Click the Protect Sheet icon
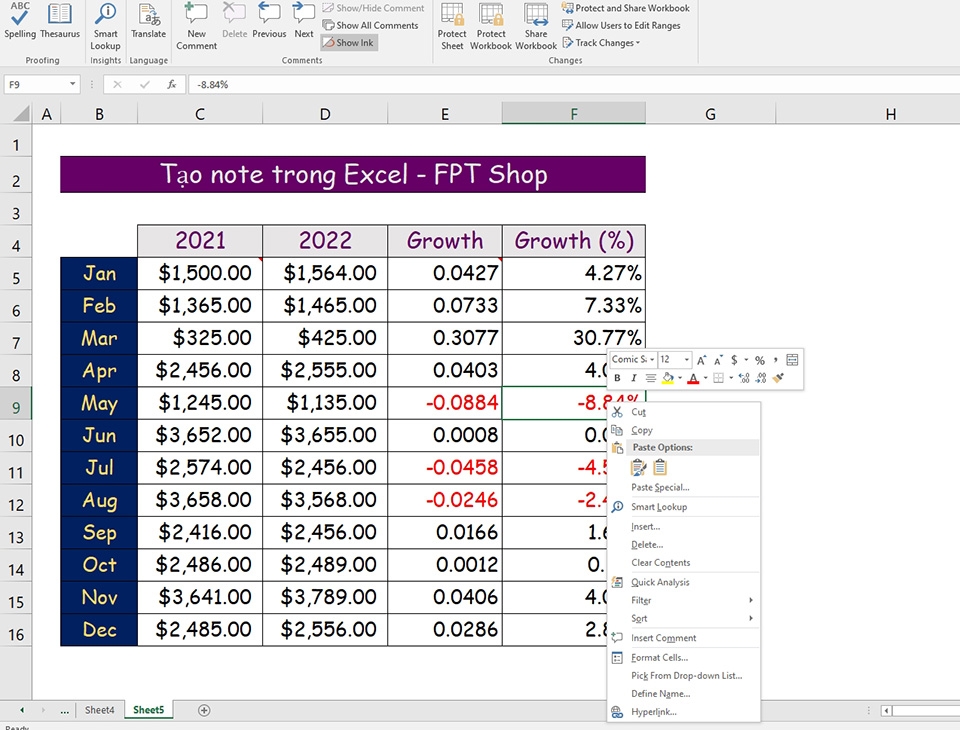Viewport: 960px width, 730px height. point(452,26)
